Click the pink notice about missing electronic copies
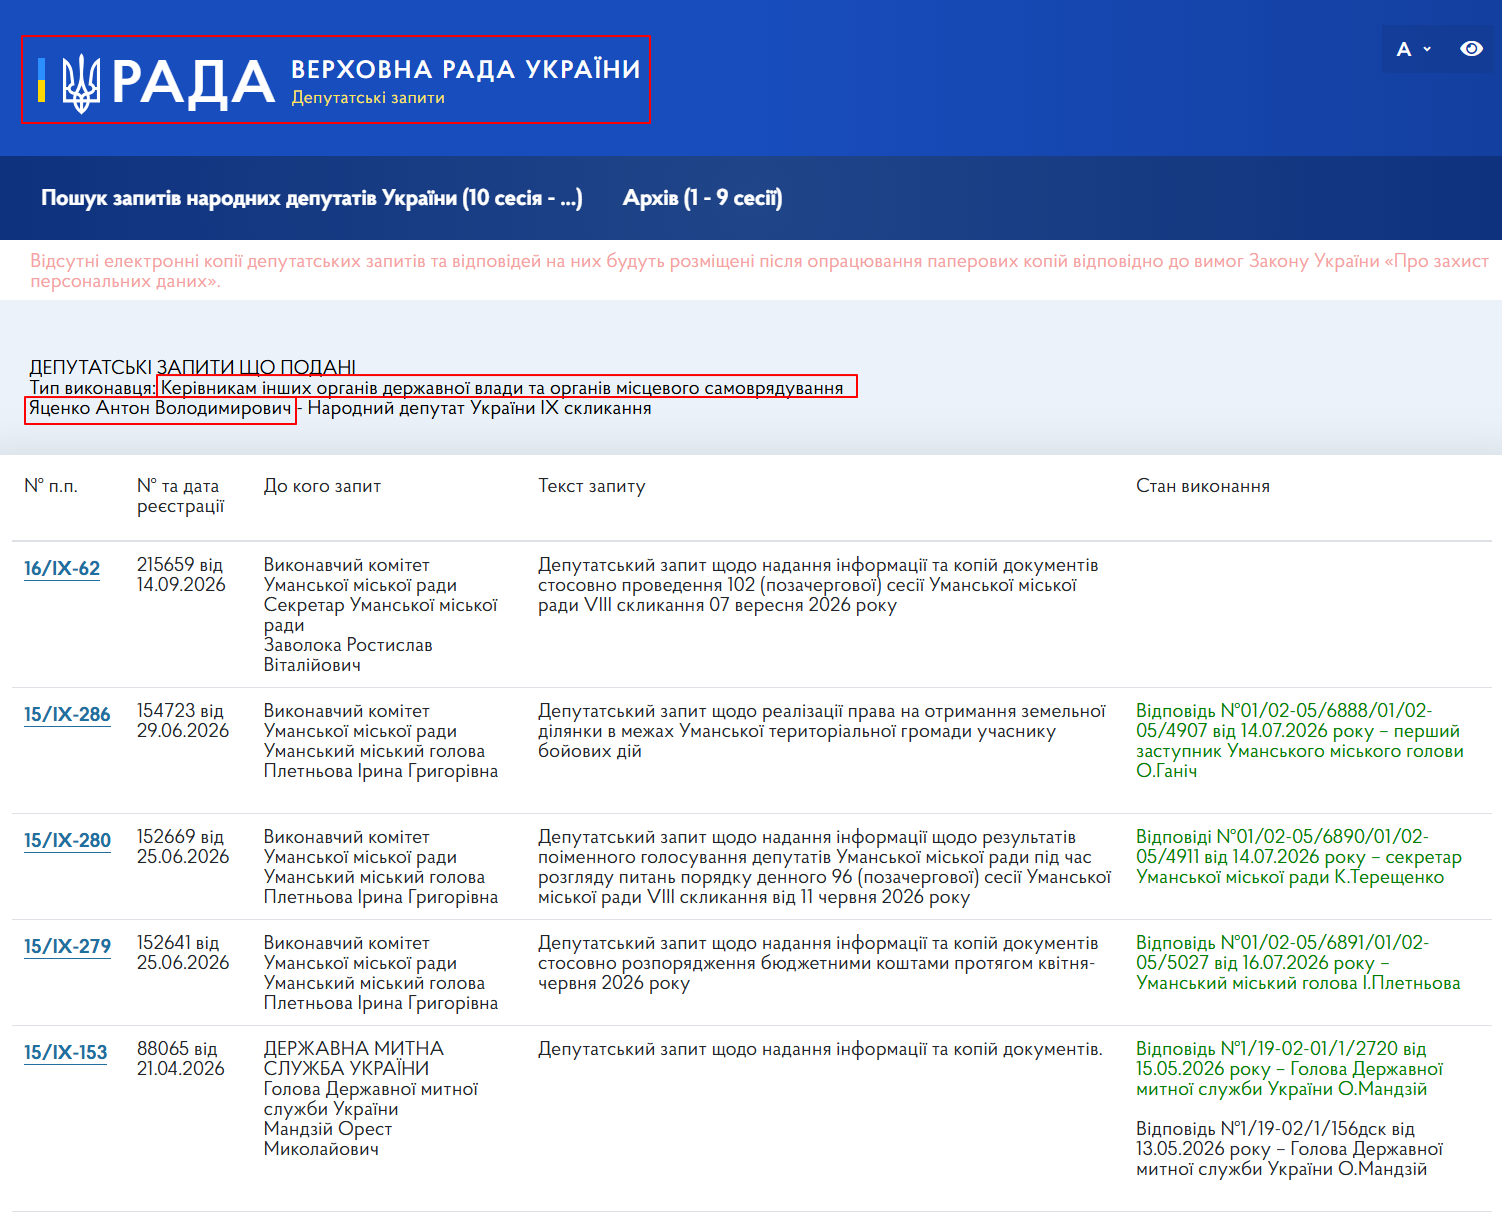Image resolution: width=1502 pixels, height=1221 pixels. tap(759, 271)
